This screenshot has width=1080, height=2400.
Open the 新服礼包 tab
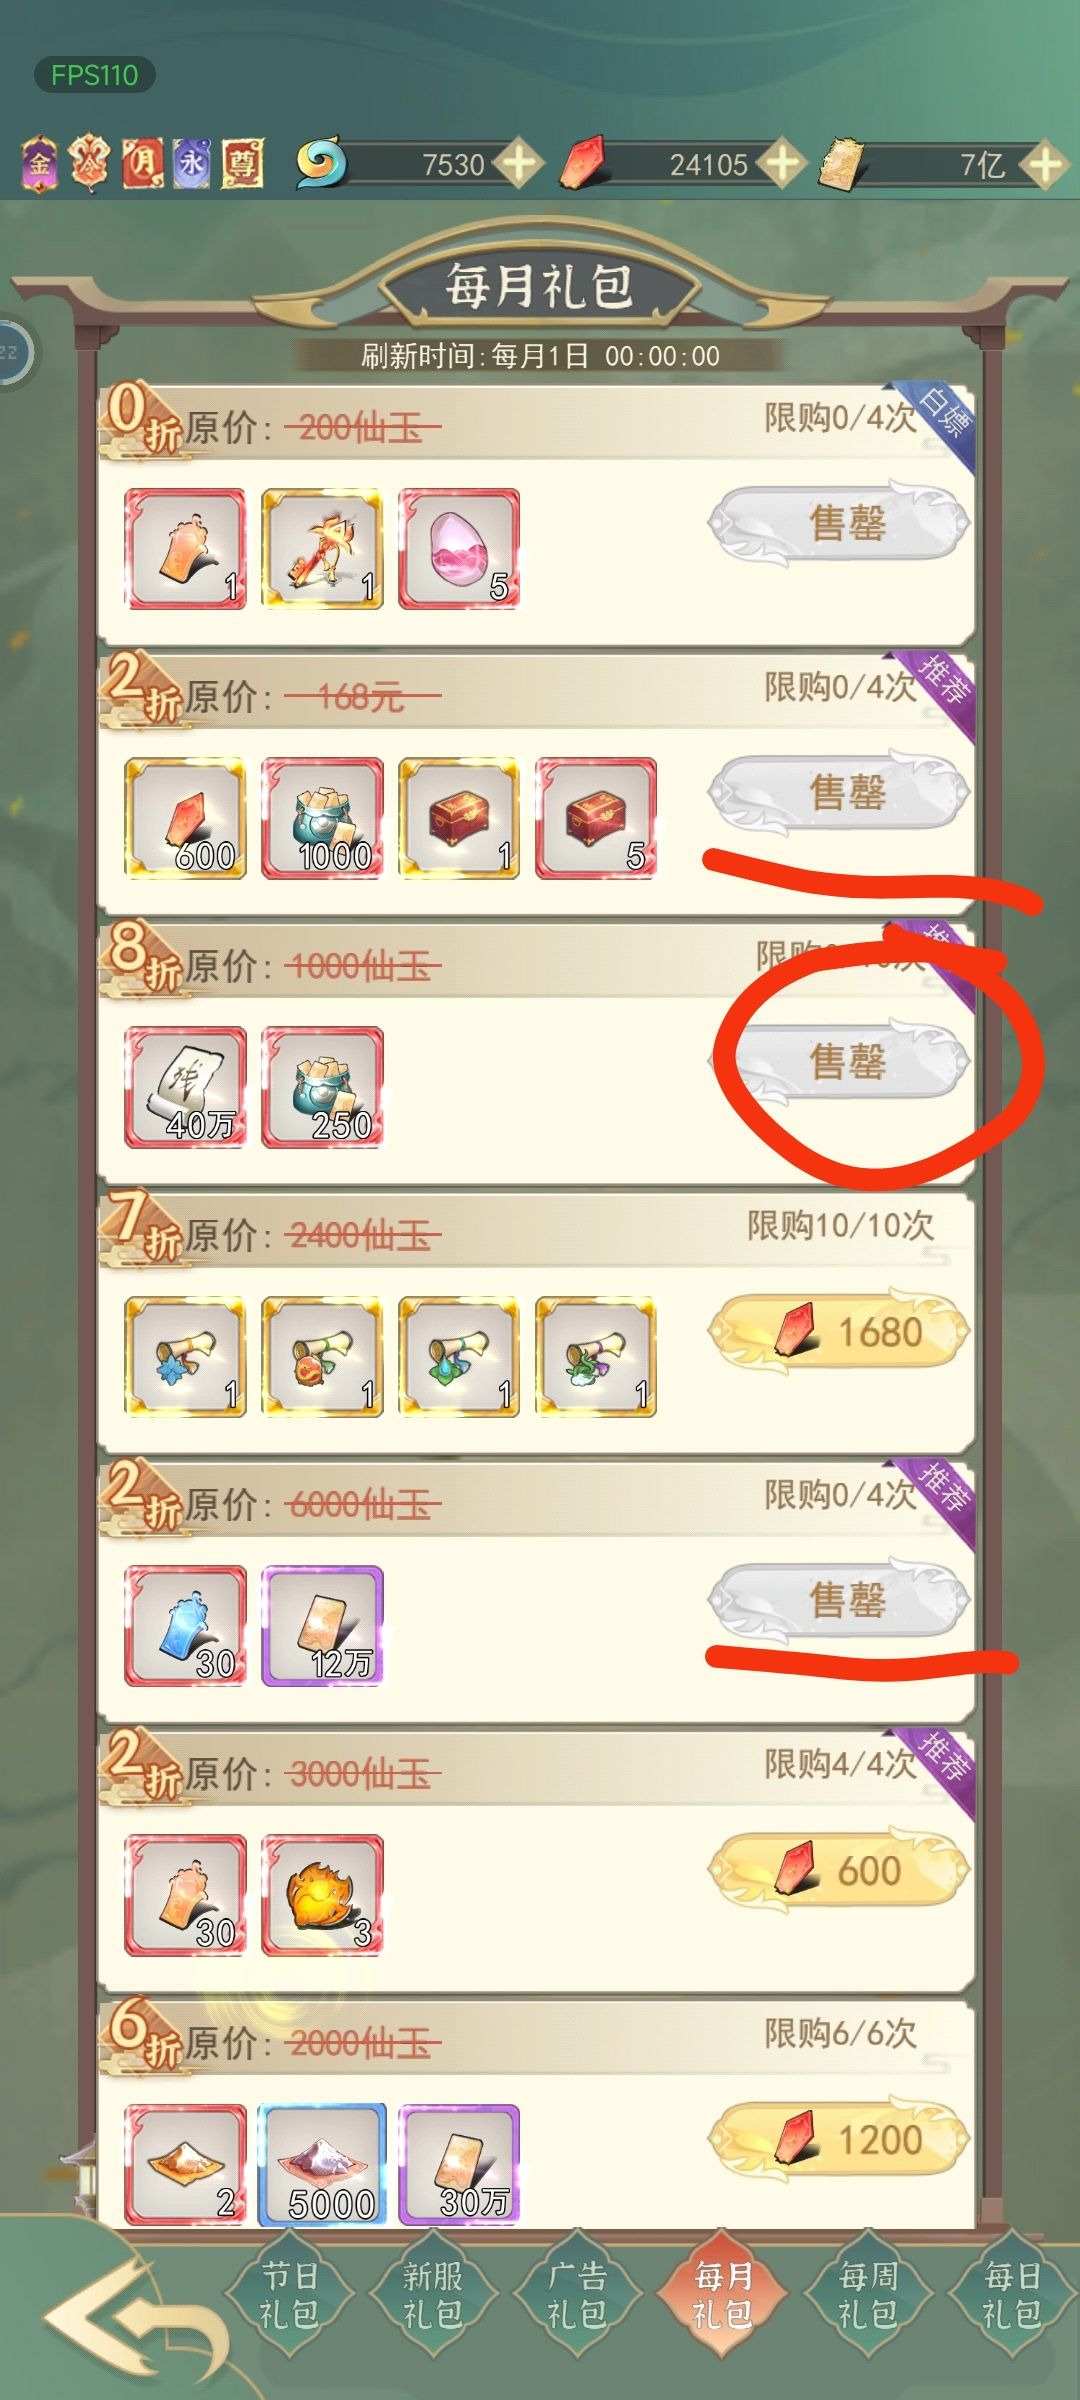click(x=432, y=2295)
